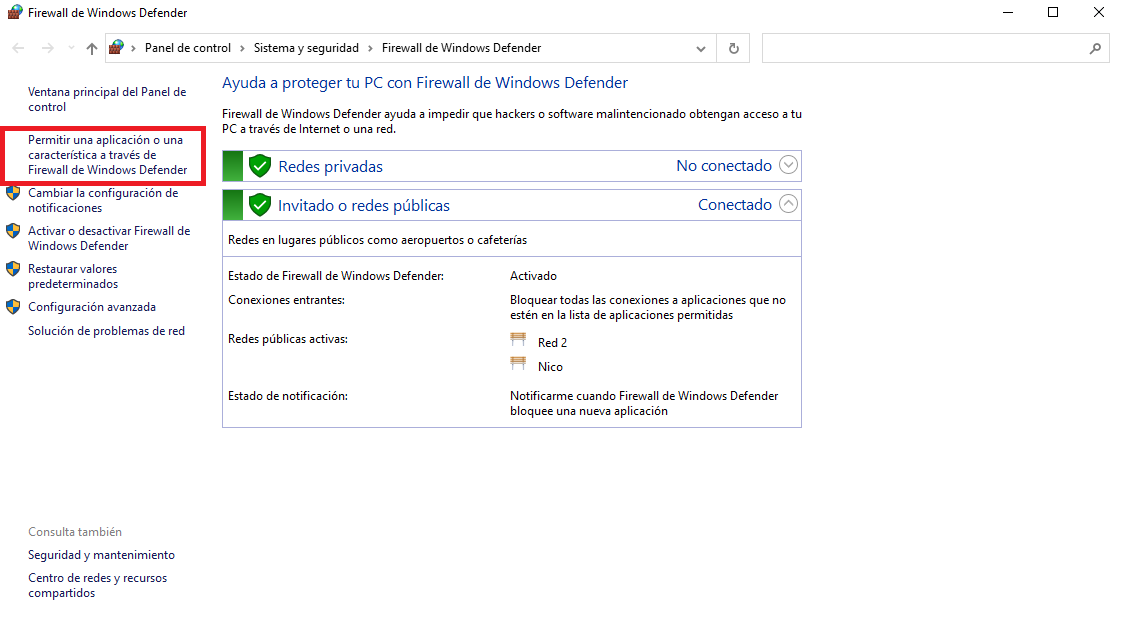
Task: Minimize the Firewall window
Action: point(1008,12)
